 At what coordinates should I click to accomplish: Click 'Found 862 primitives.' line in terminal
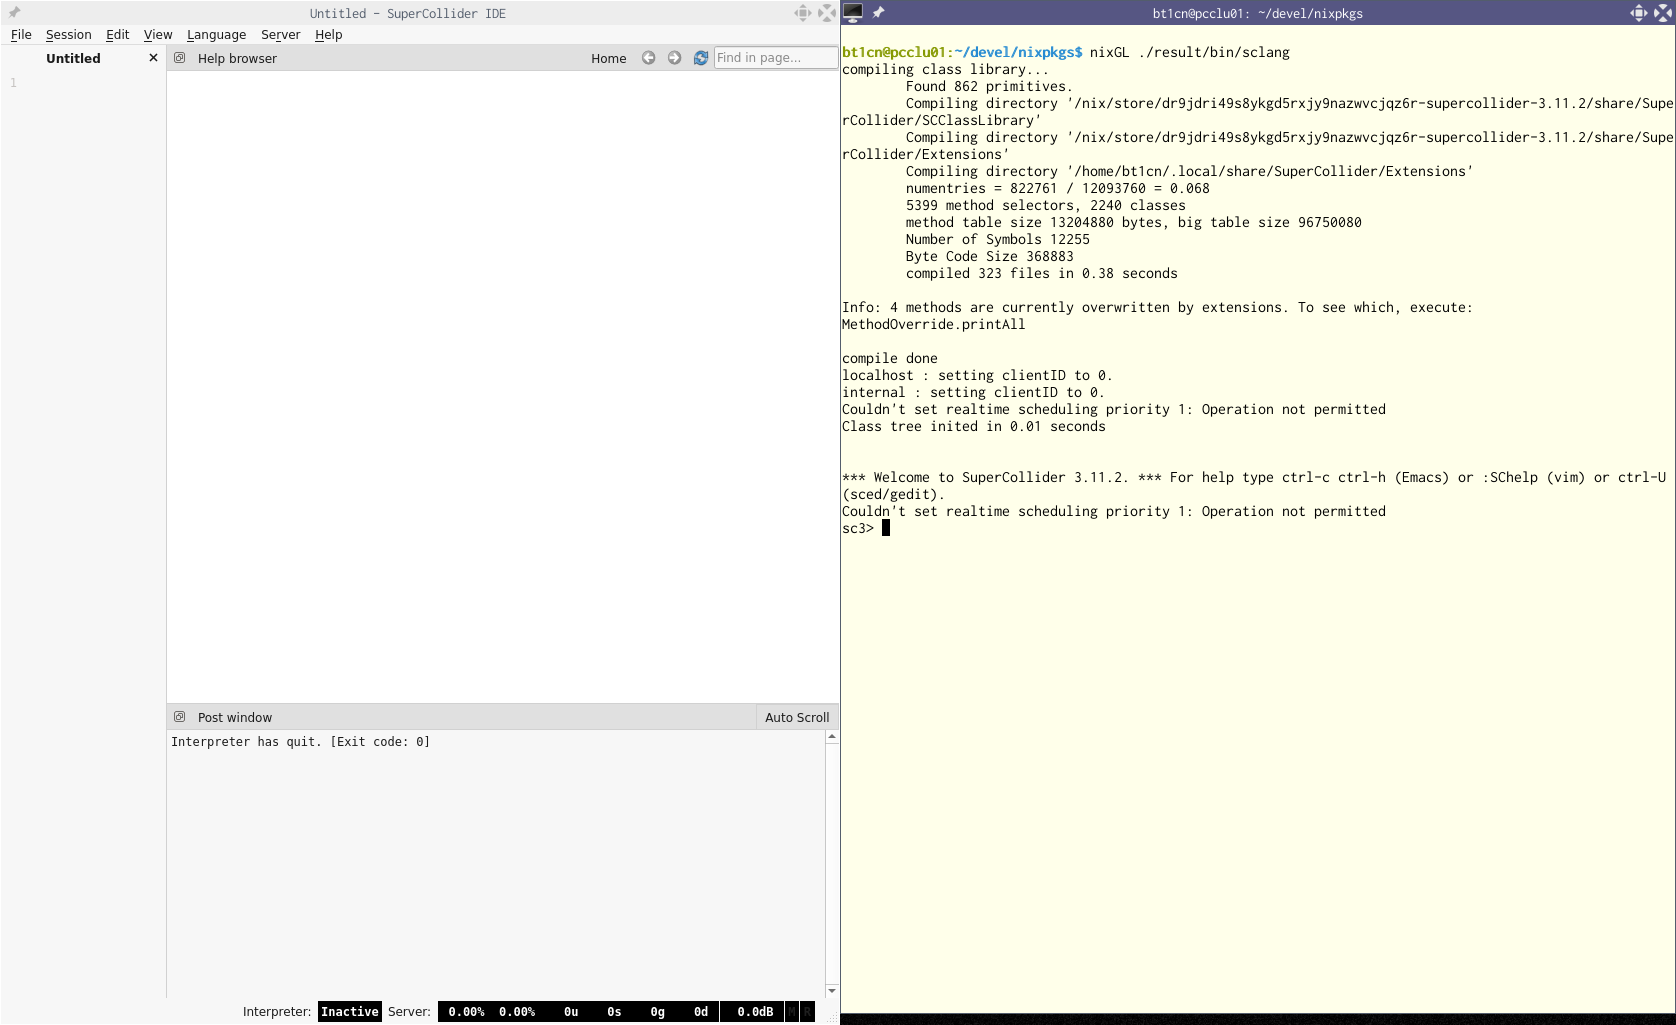pos(989,86)
